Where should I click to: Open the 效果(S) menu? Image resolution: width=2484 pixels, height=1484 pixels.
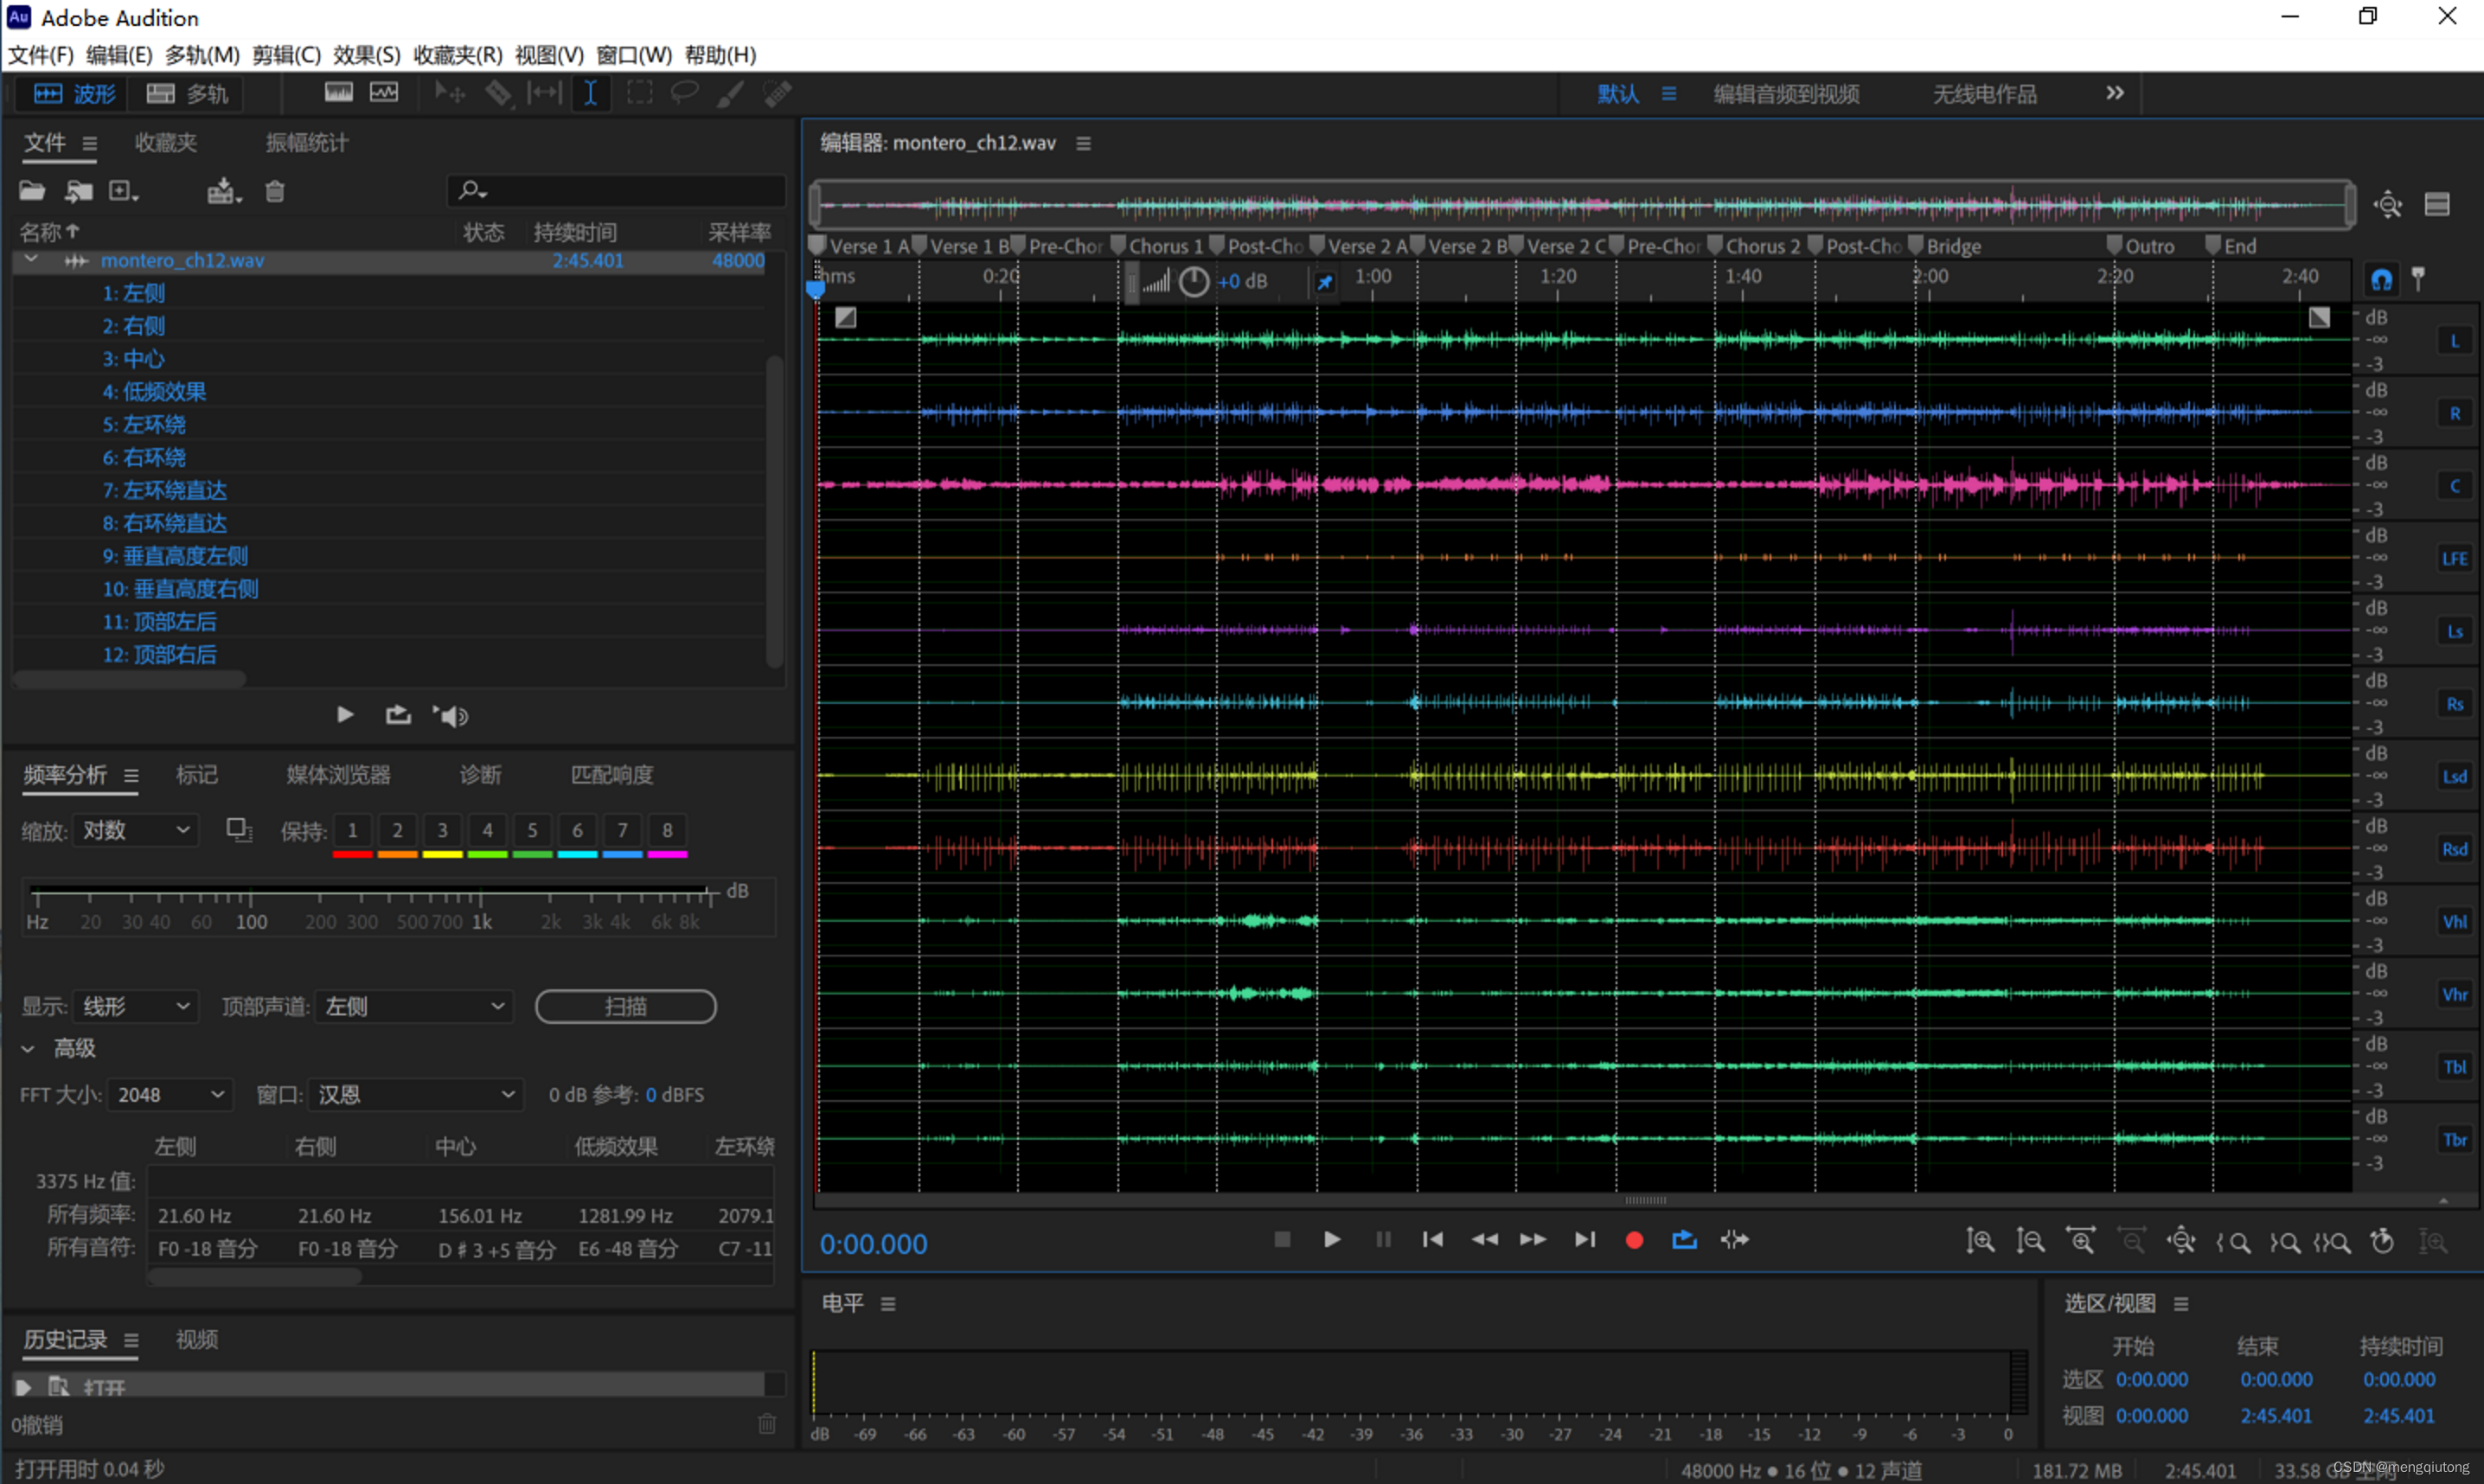(366, 55)
